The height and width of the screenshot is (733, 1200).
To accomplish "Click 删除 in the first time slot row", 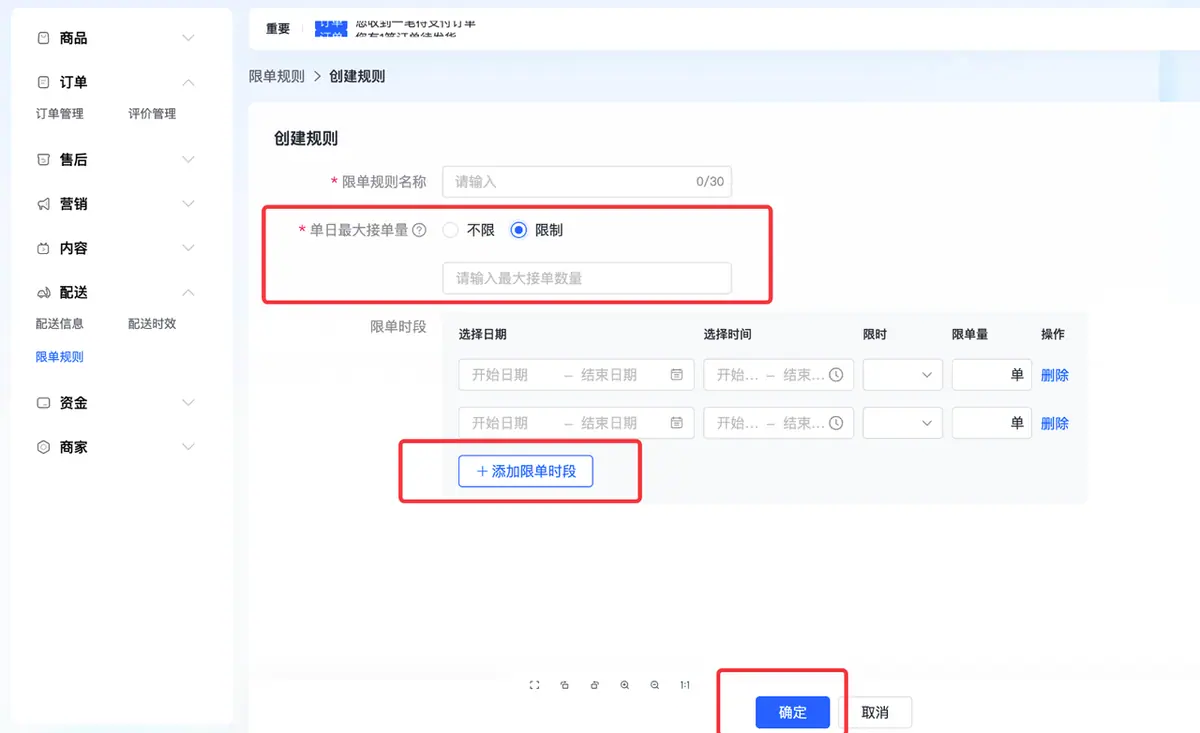I will click(x=1055, y=375).
